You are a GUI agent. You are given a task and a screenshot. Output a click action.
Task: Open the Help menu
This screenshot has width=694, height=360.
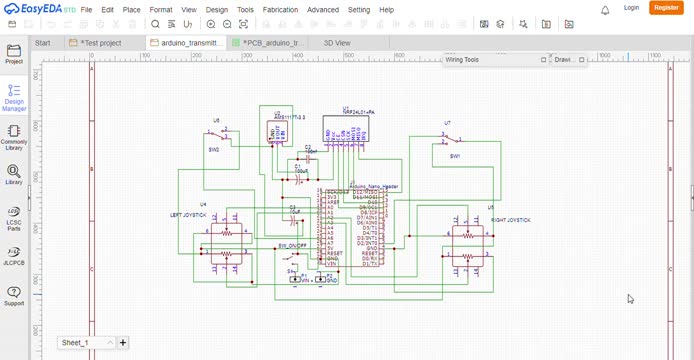[x=386, y=10]
